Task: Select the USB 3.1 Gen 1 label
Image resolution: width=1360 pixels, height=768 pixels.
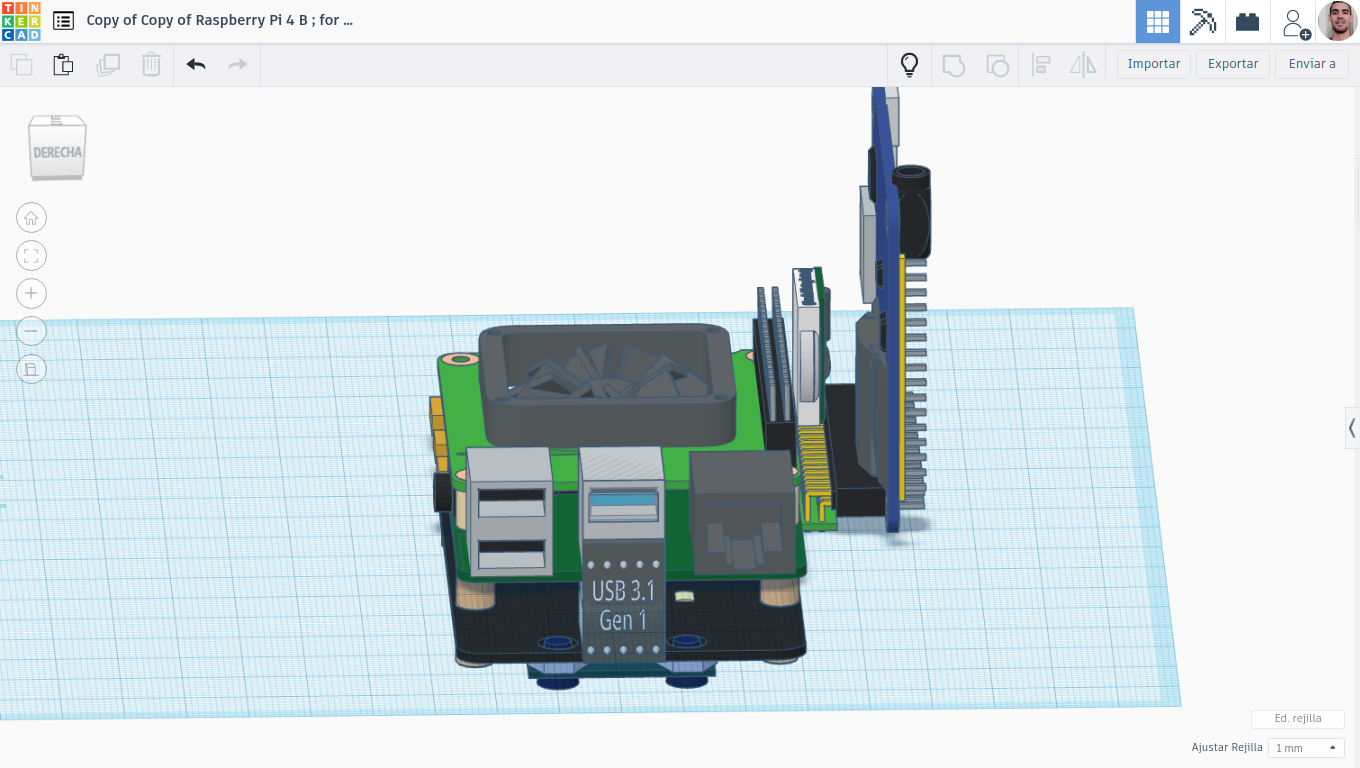Action: point(623,604)
